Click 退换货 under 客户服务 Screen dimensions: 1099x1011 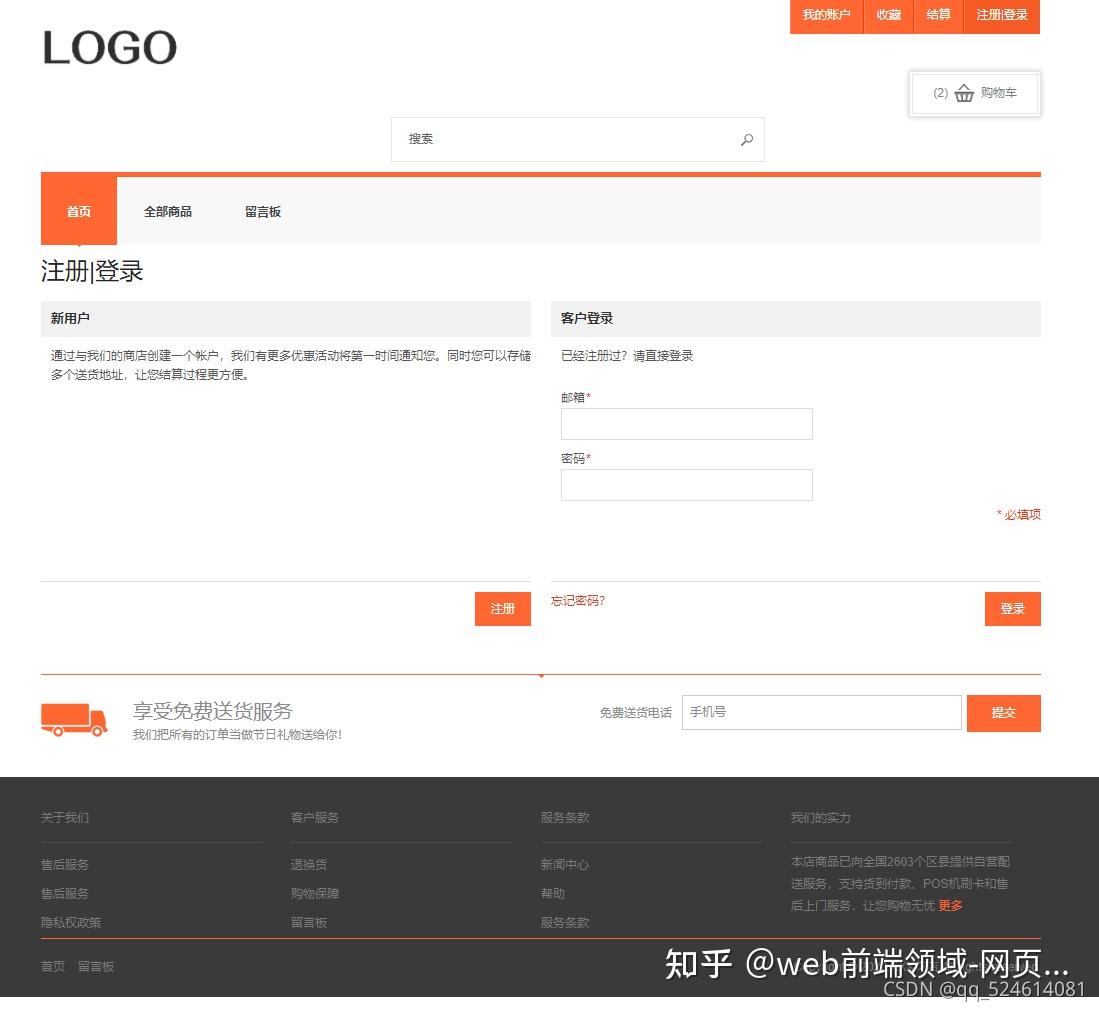point(308,864)
